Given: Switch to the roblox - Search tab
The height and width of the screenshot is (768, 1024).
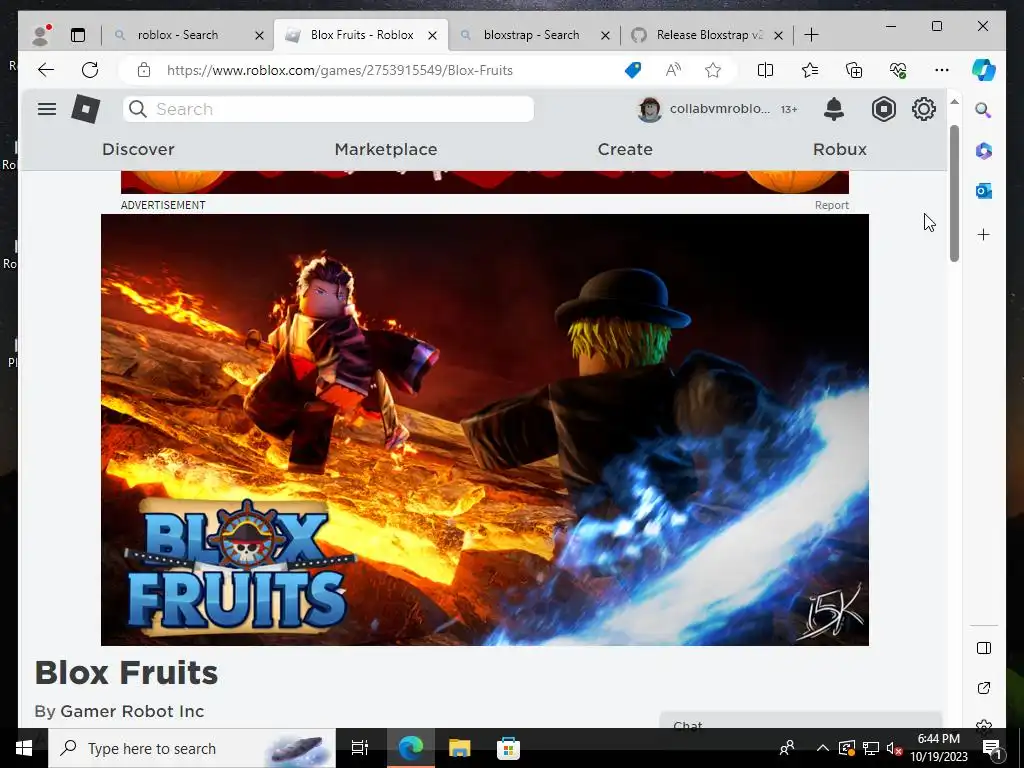Looking at the screenshot, I should (178, 35).
